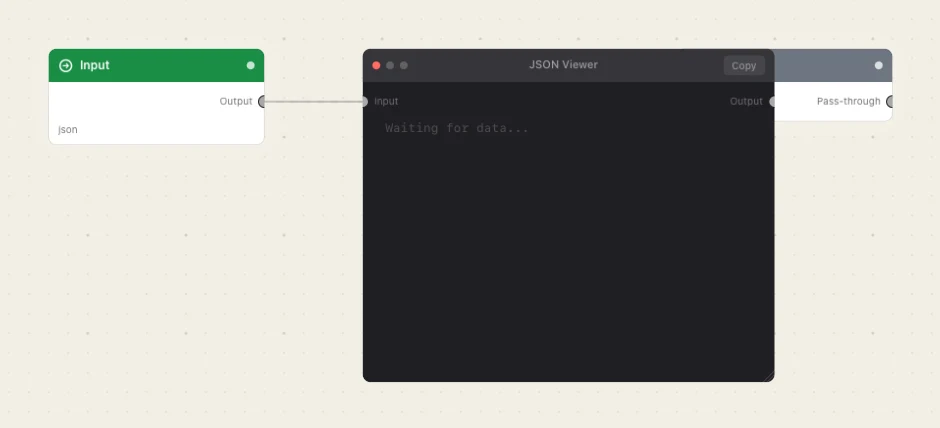Select the Input node's Output port
Viewport: 940px width, 428px height.
click(261, 102)
